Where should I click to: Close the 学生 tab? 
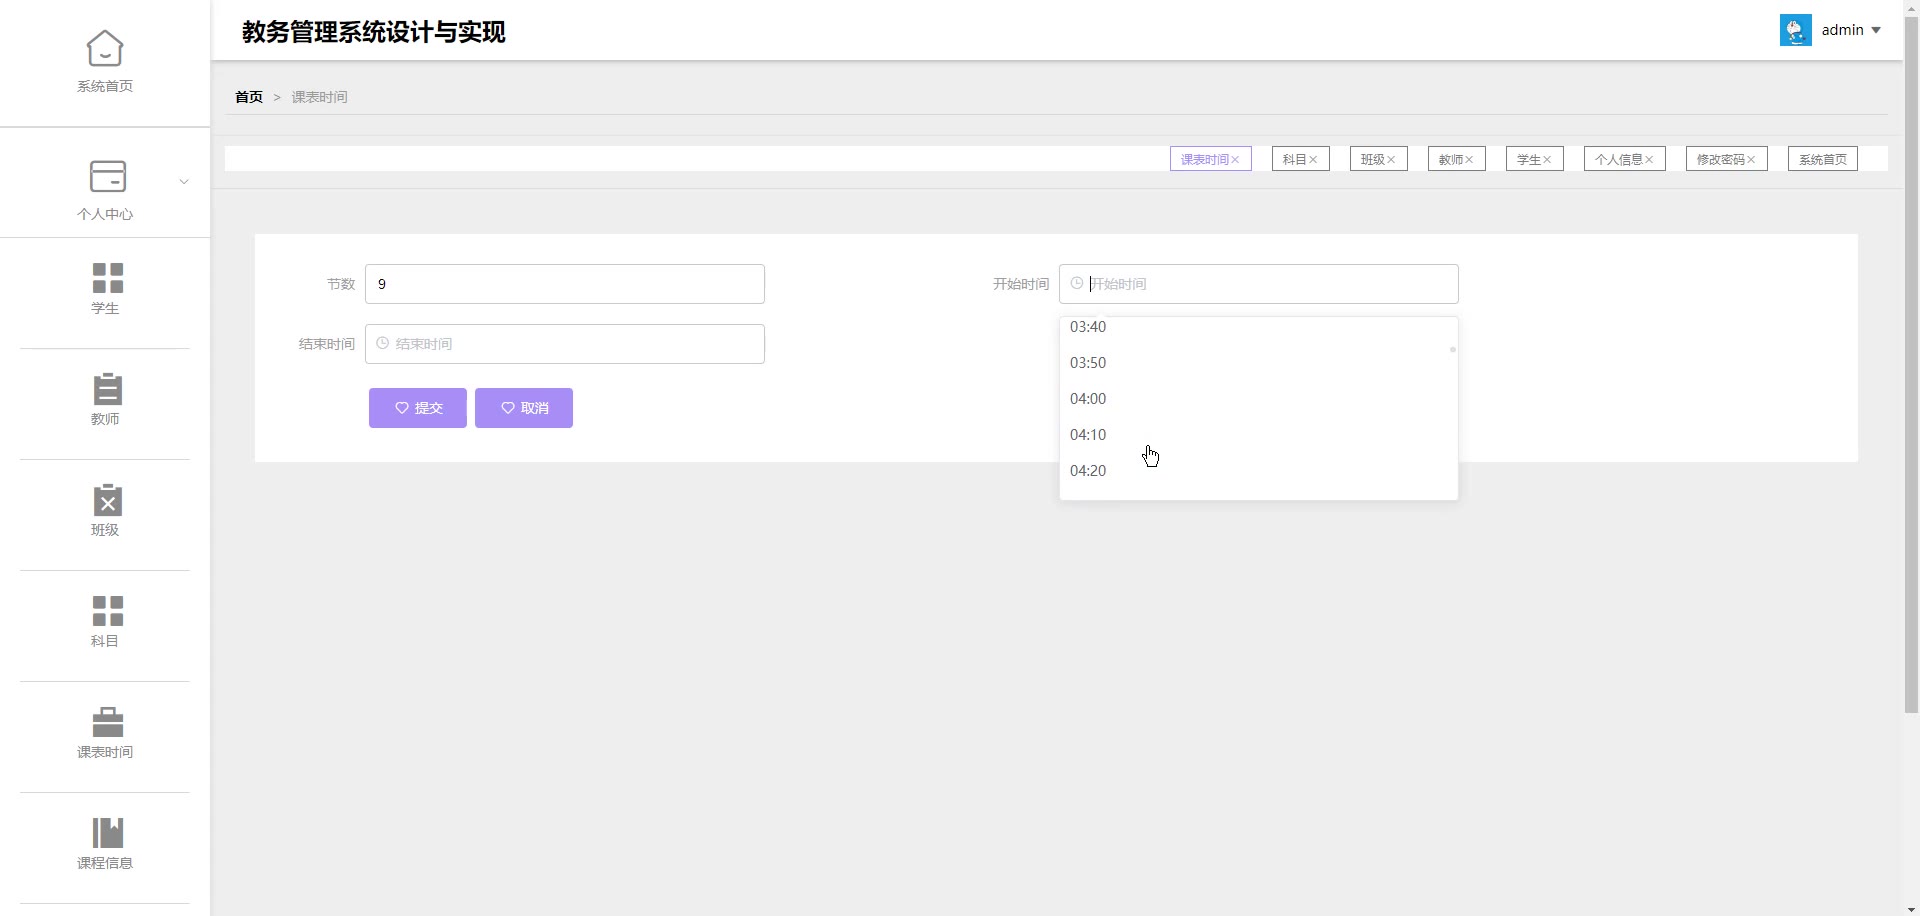[x=1547, y=159]
